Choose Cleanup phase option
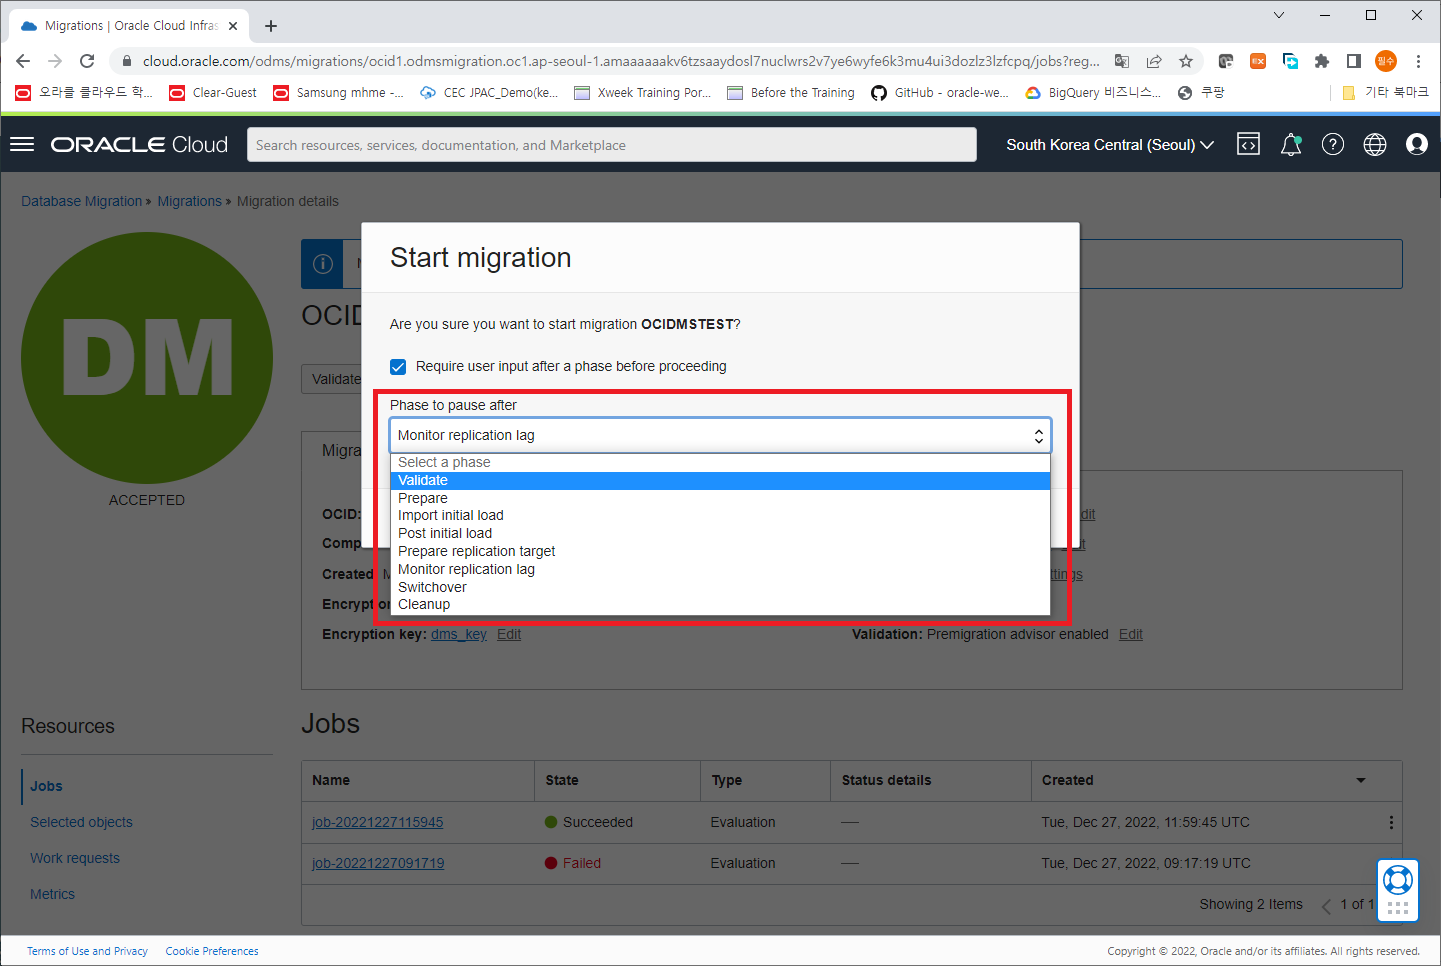The width and height of the screenshot is (1441, 966). (x=720, y=604)
